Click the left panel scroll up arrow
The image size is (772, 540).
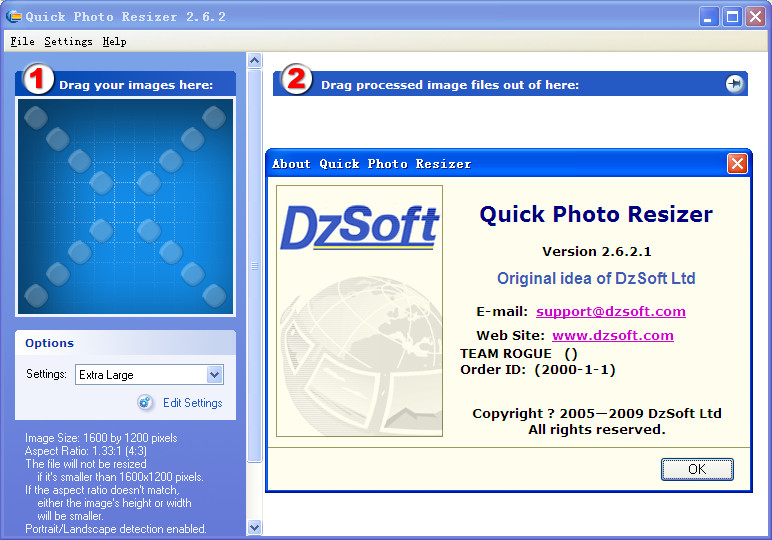coord(255,61)
